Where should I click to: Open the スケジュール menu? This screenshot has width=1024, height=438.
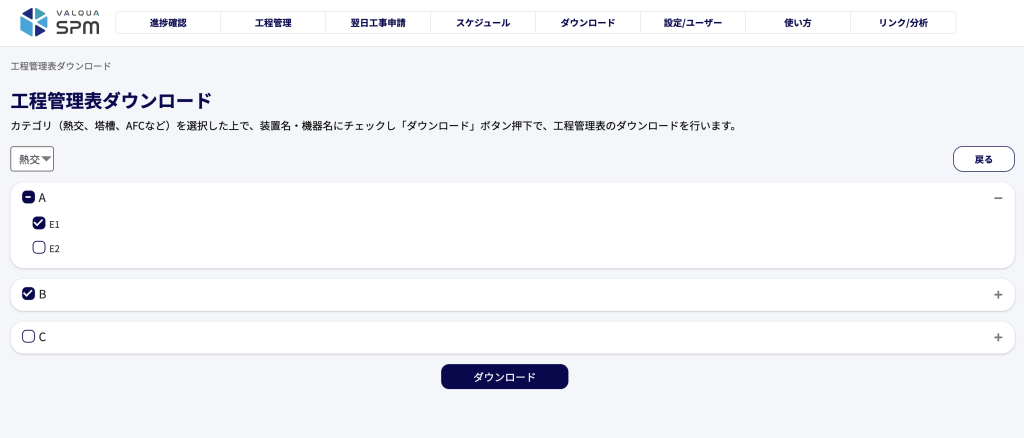483,23
